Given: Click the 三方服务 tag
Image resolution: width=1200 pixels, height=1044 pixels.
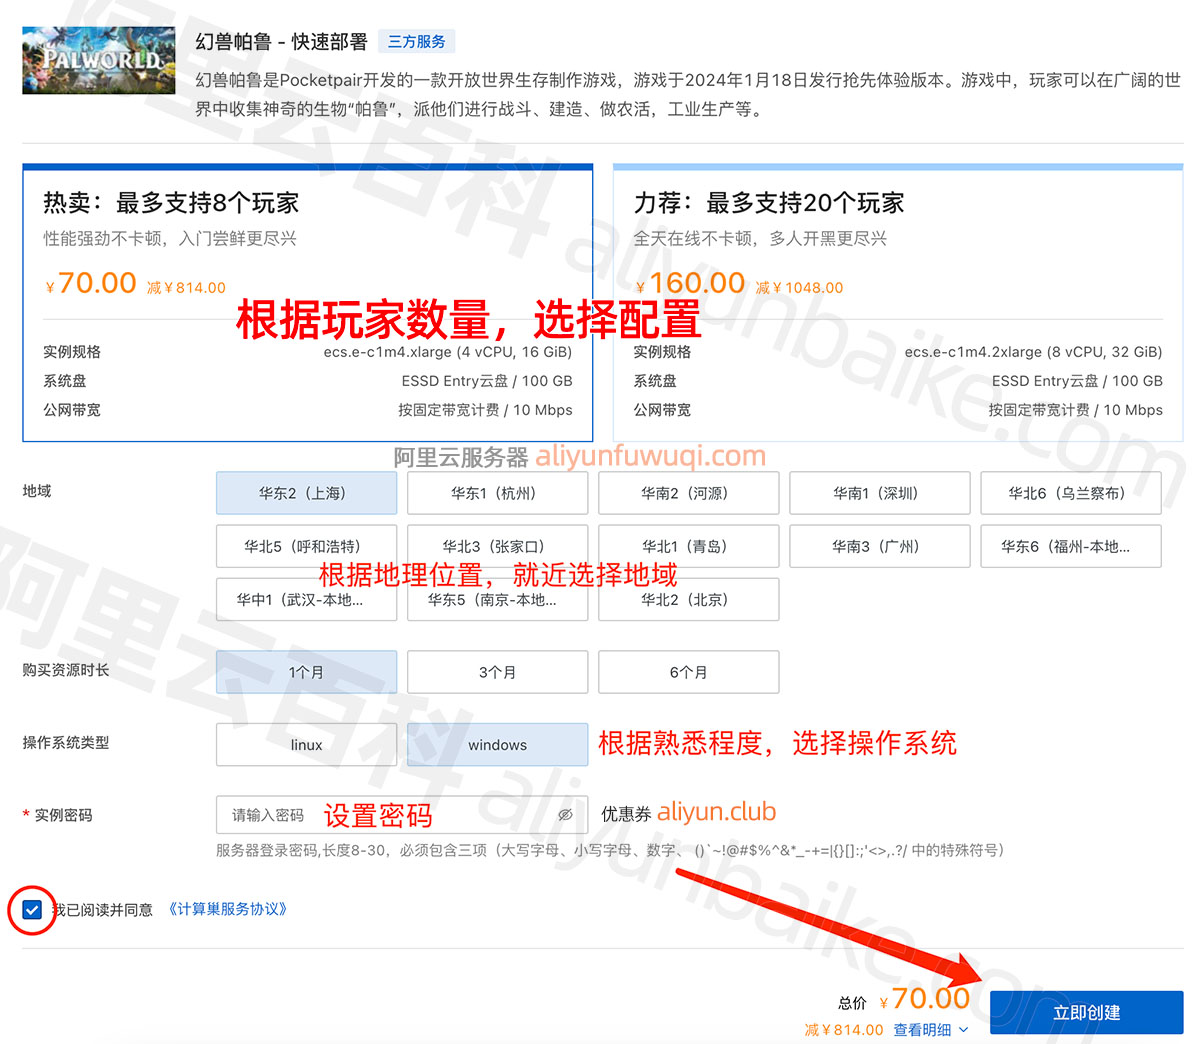Looking at the screenshot, I should coord(417,41).
